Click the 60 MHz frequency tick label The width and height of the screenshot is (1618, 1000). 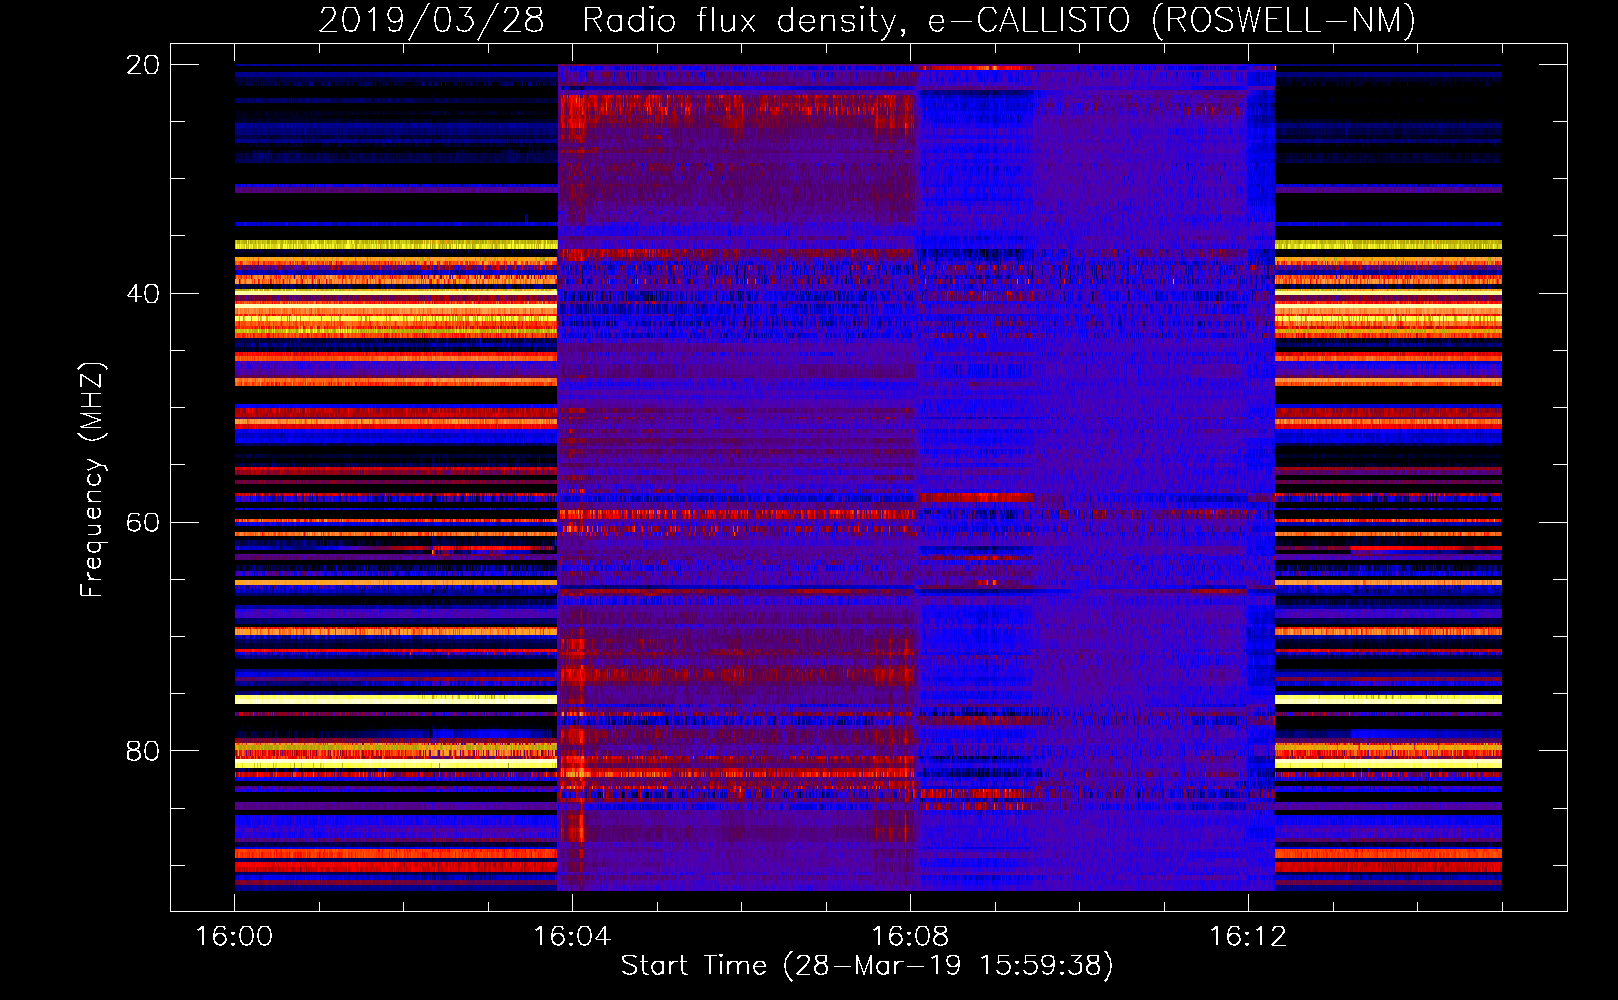[x=142, y=523]
